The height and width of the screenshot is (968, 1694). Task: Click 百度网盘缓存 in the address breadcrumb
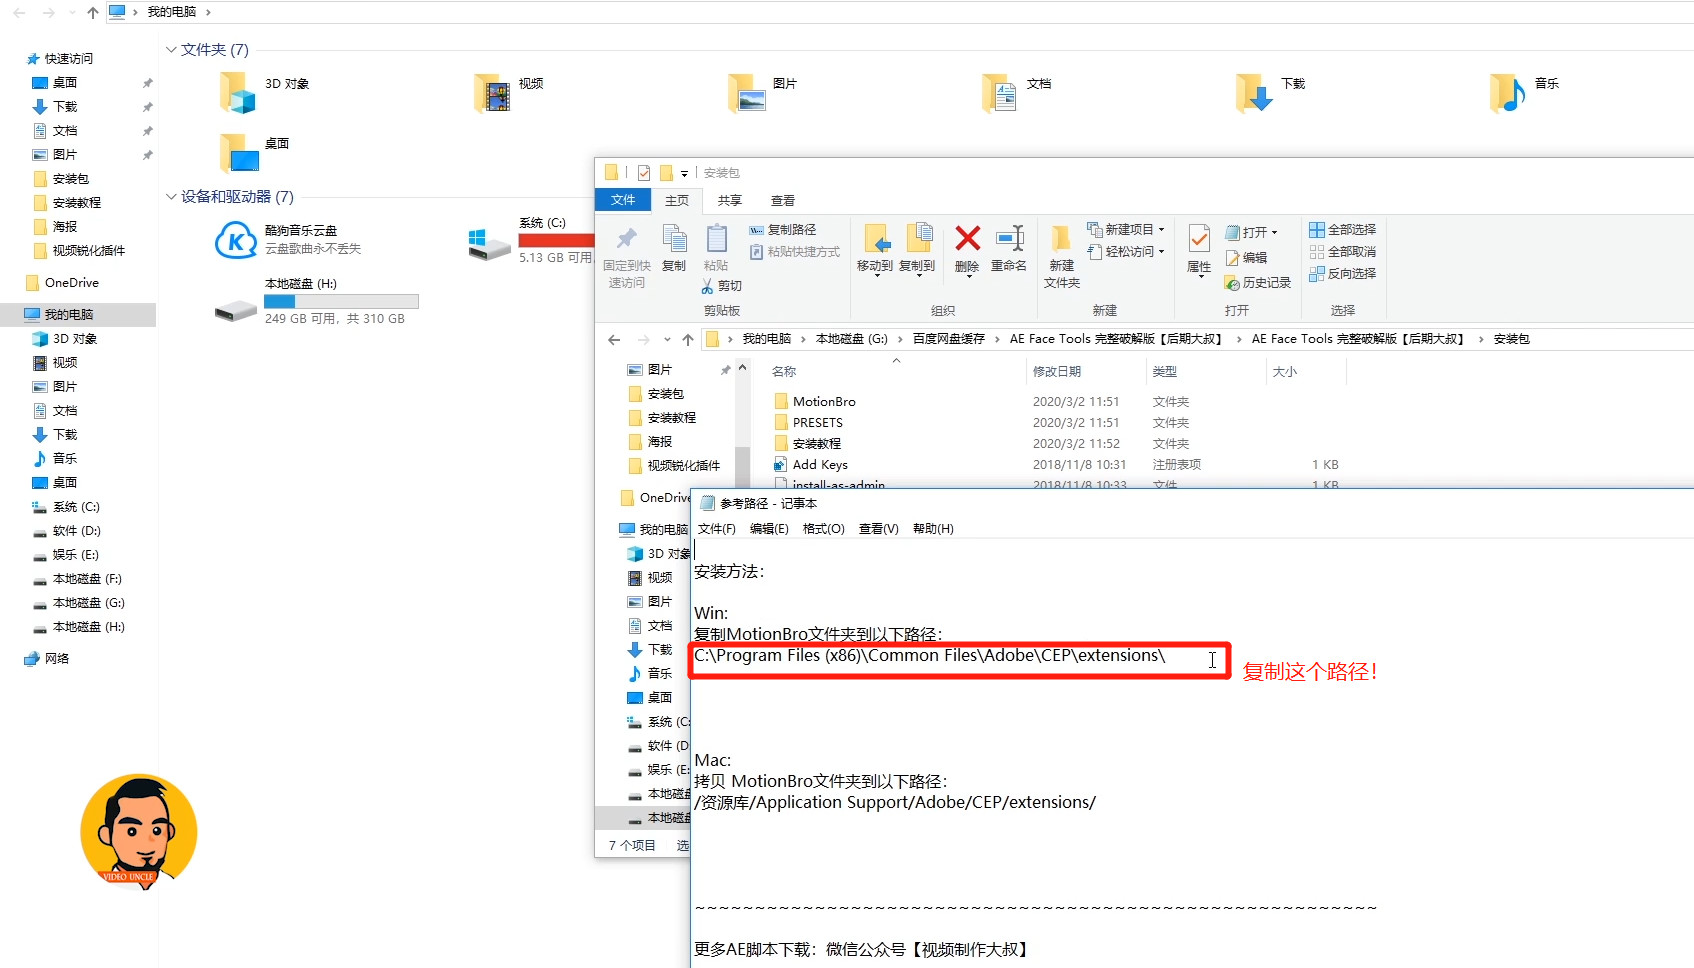(948, 339)
